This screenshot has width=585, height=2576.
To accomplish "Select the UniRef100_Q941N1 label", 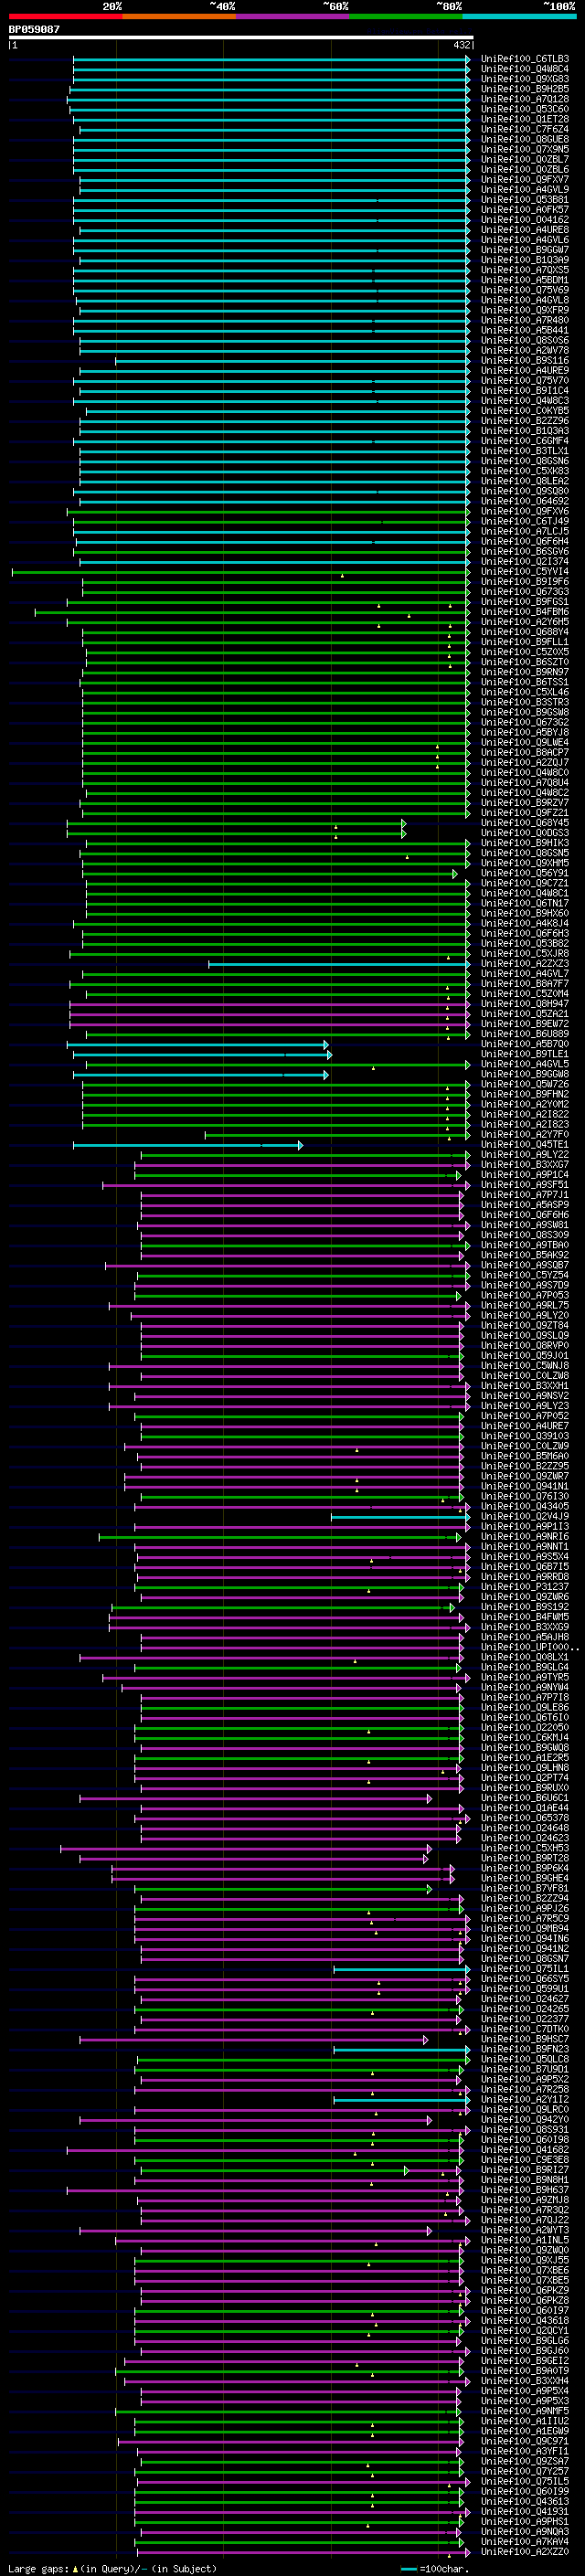I will pyautogui.click(x=525, y=1487).
